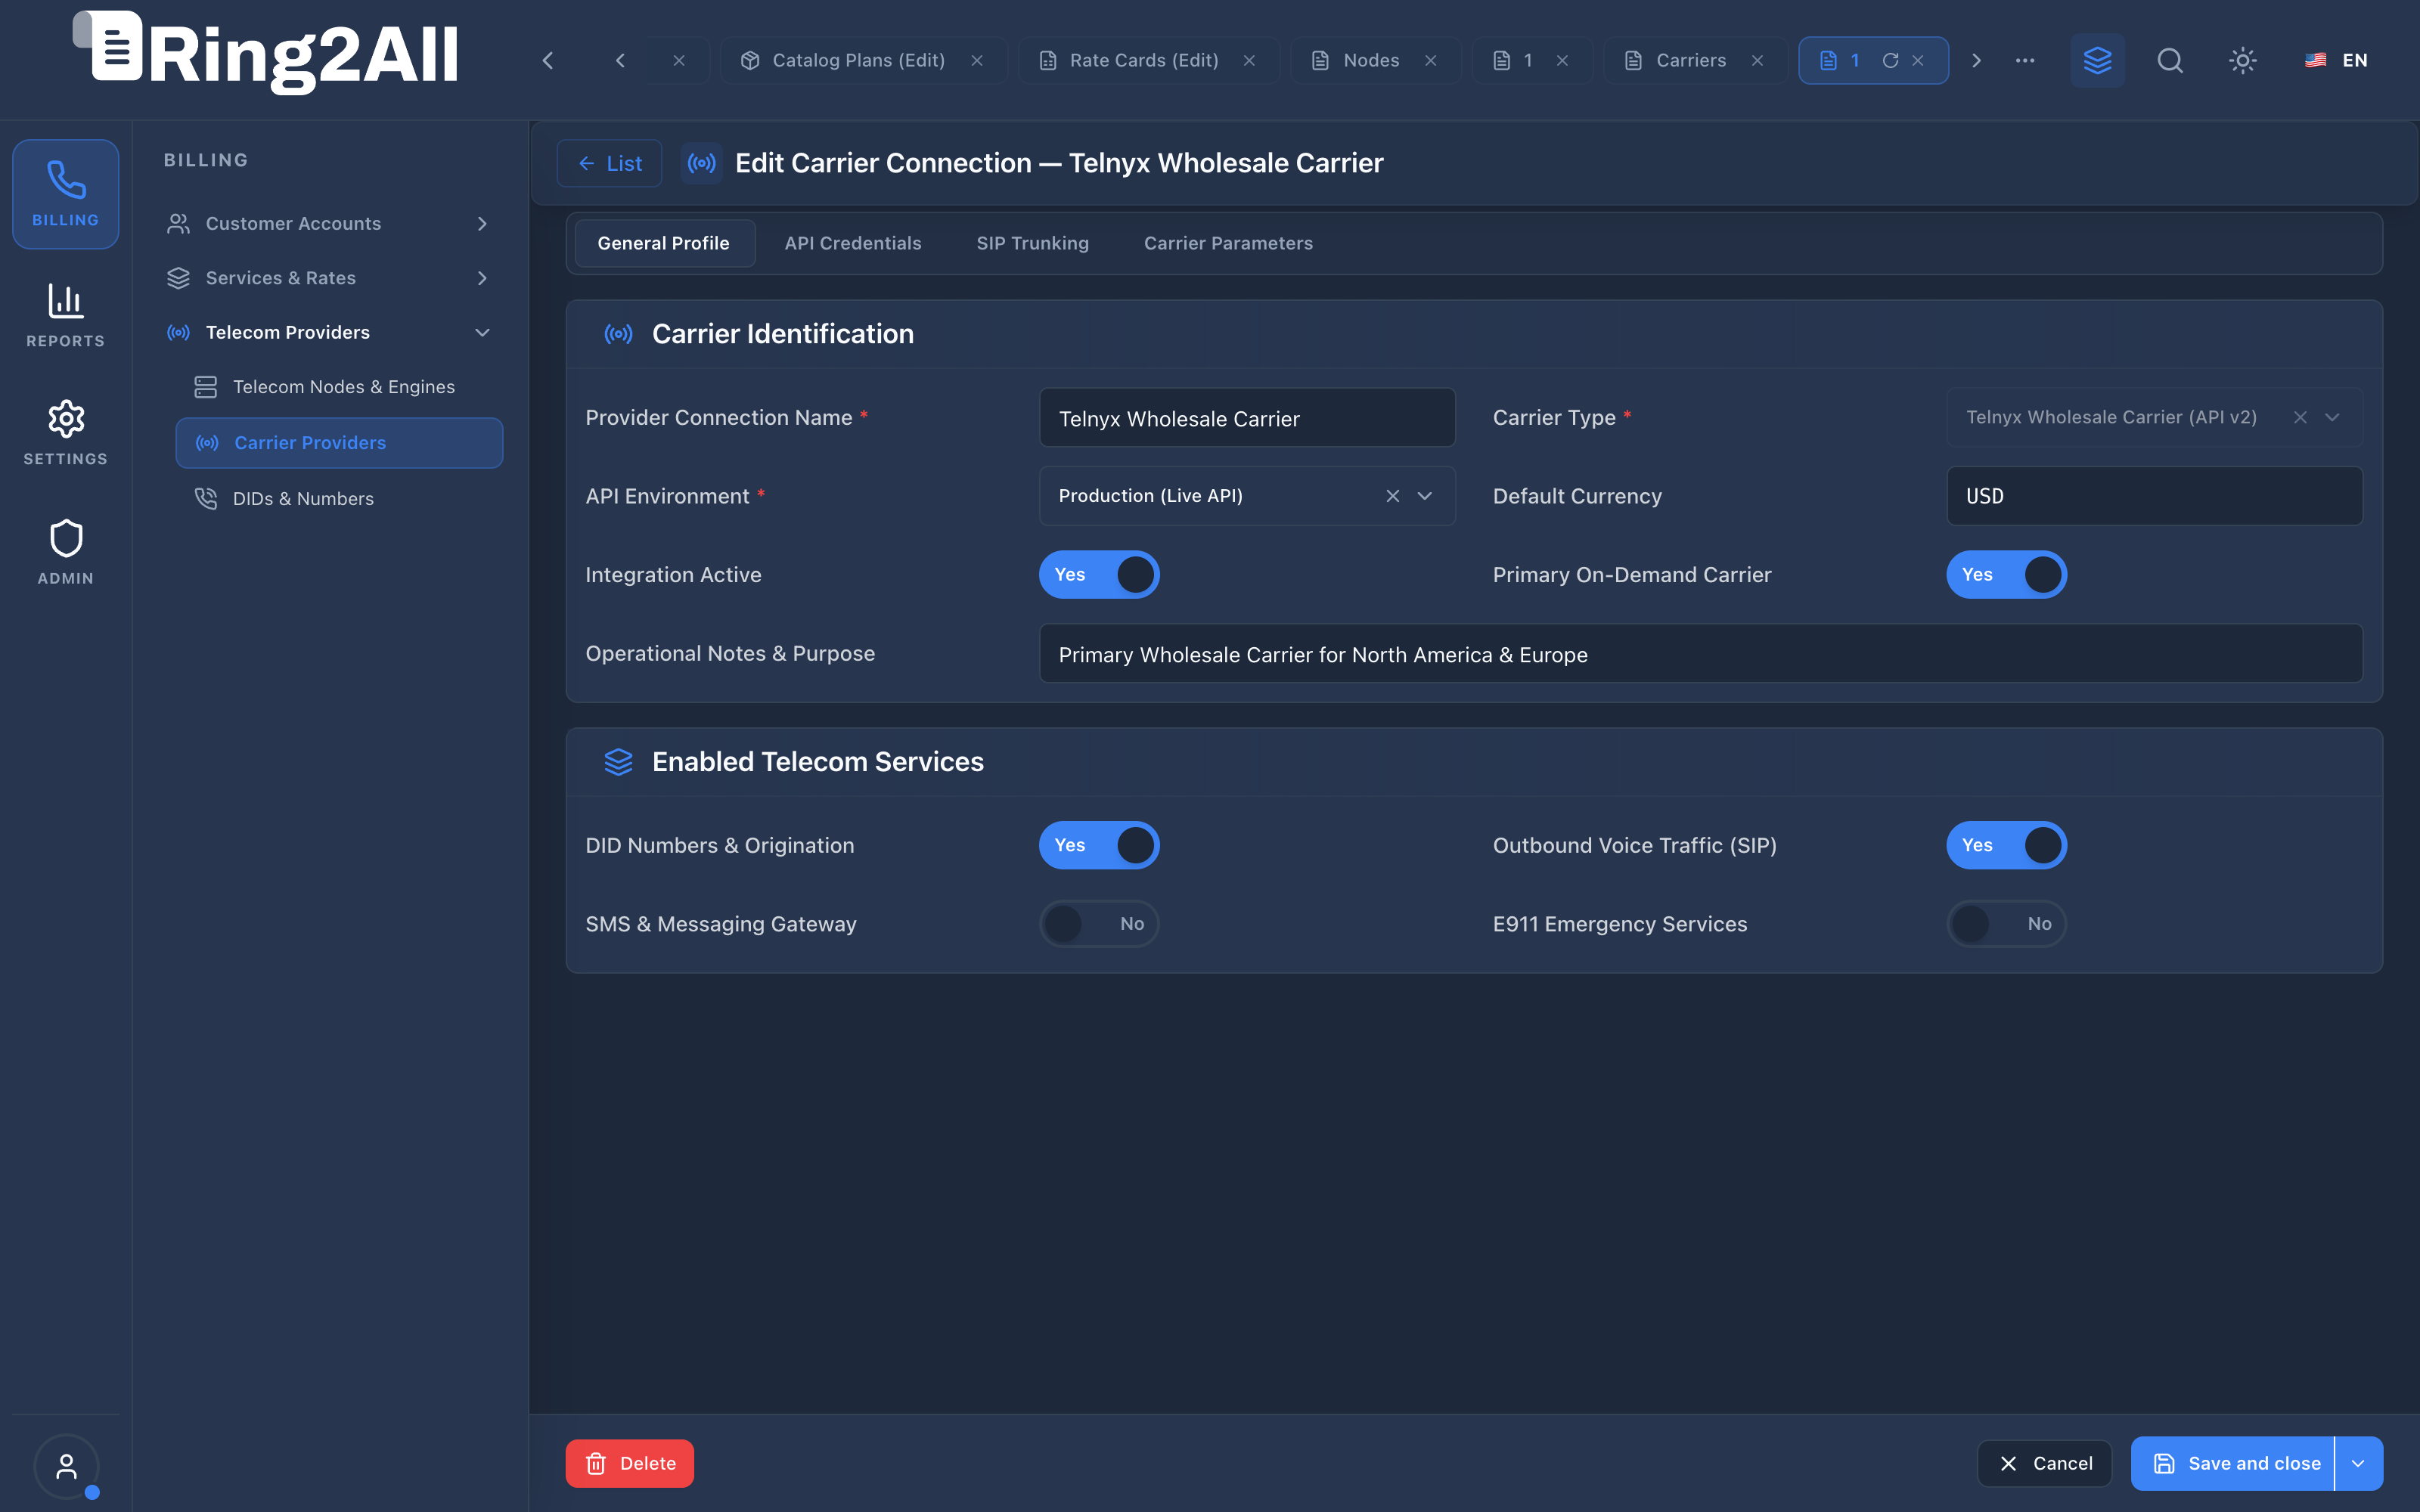
Task: Open the Settings gear section
Action: pyautogui.click(x=65, y=432)
